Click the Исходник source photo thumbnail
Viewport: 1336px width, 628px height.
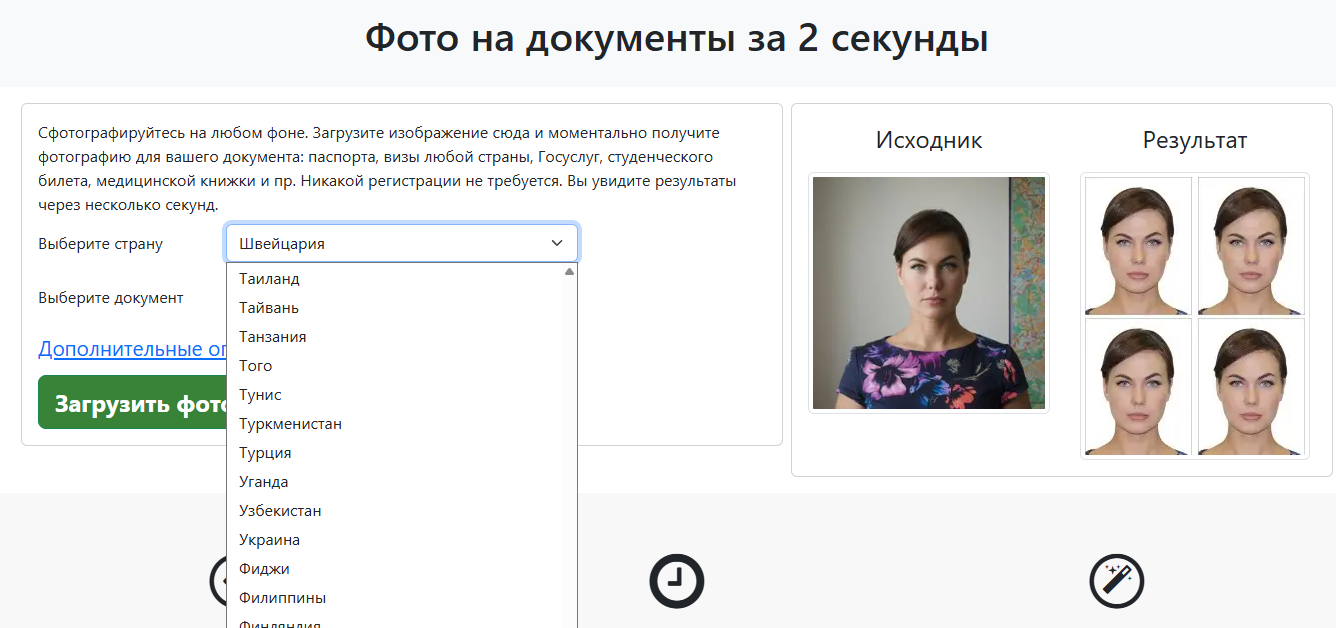coord(929,293)
